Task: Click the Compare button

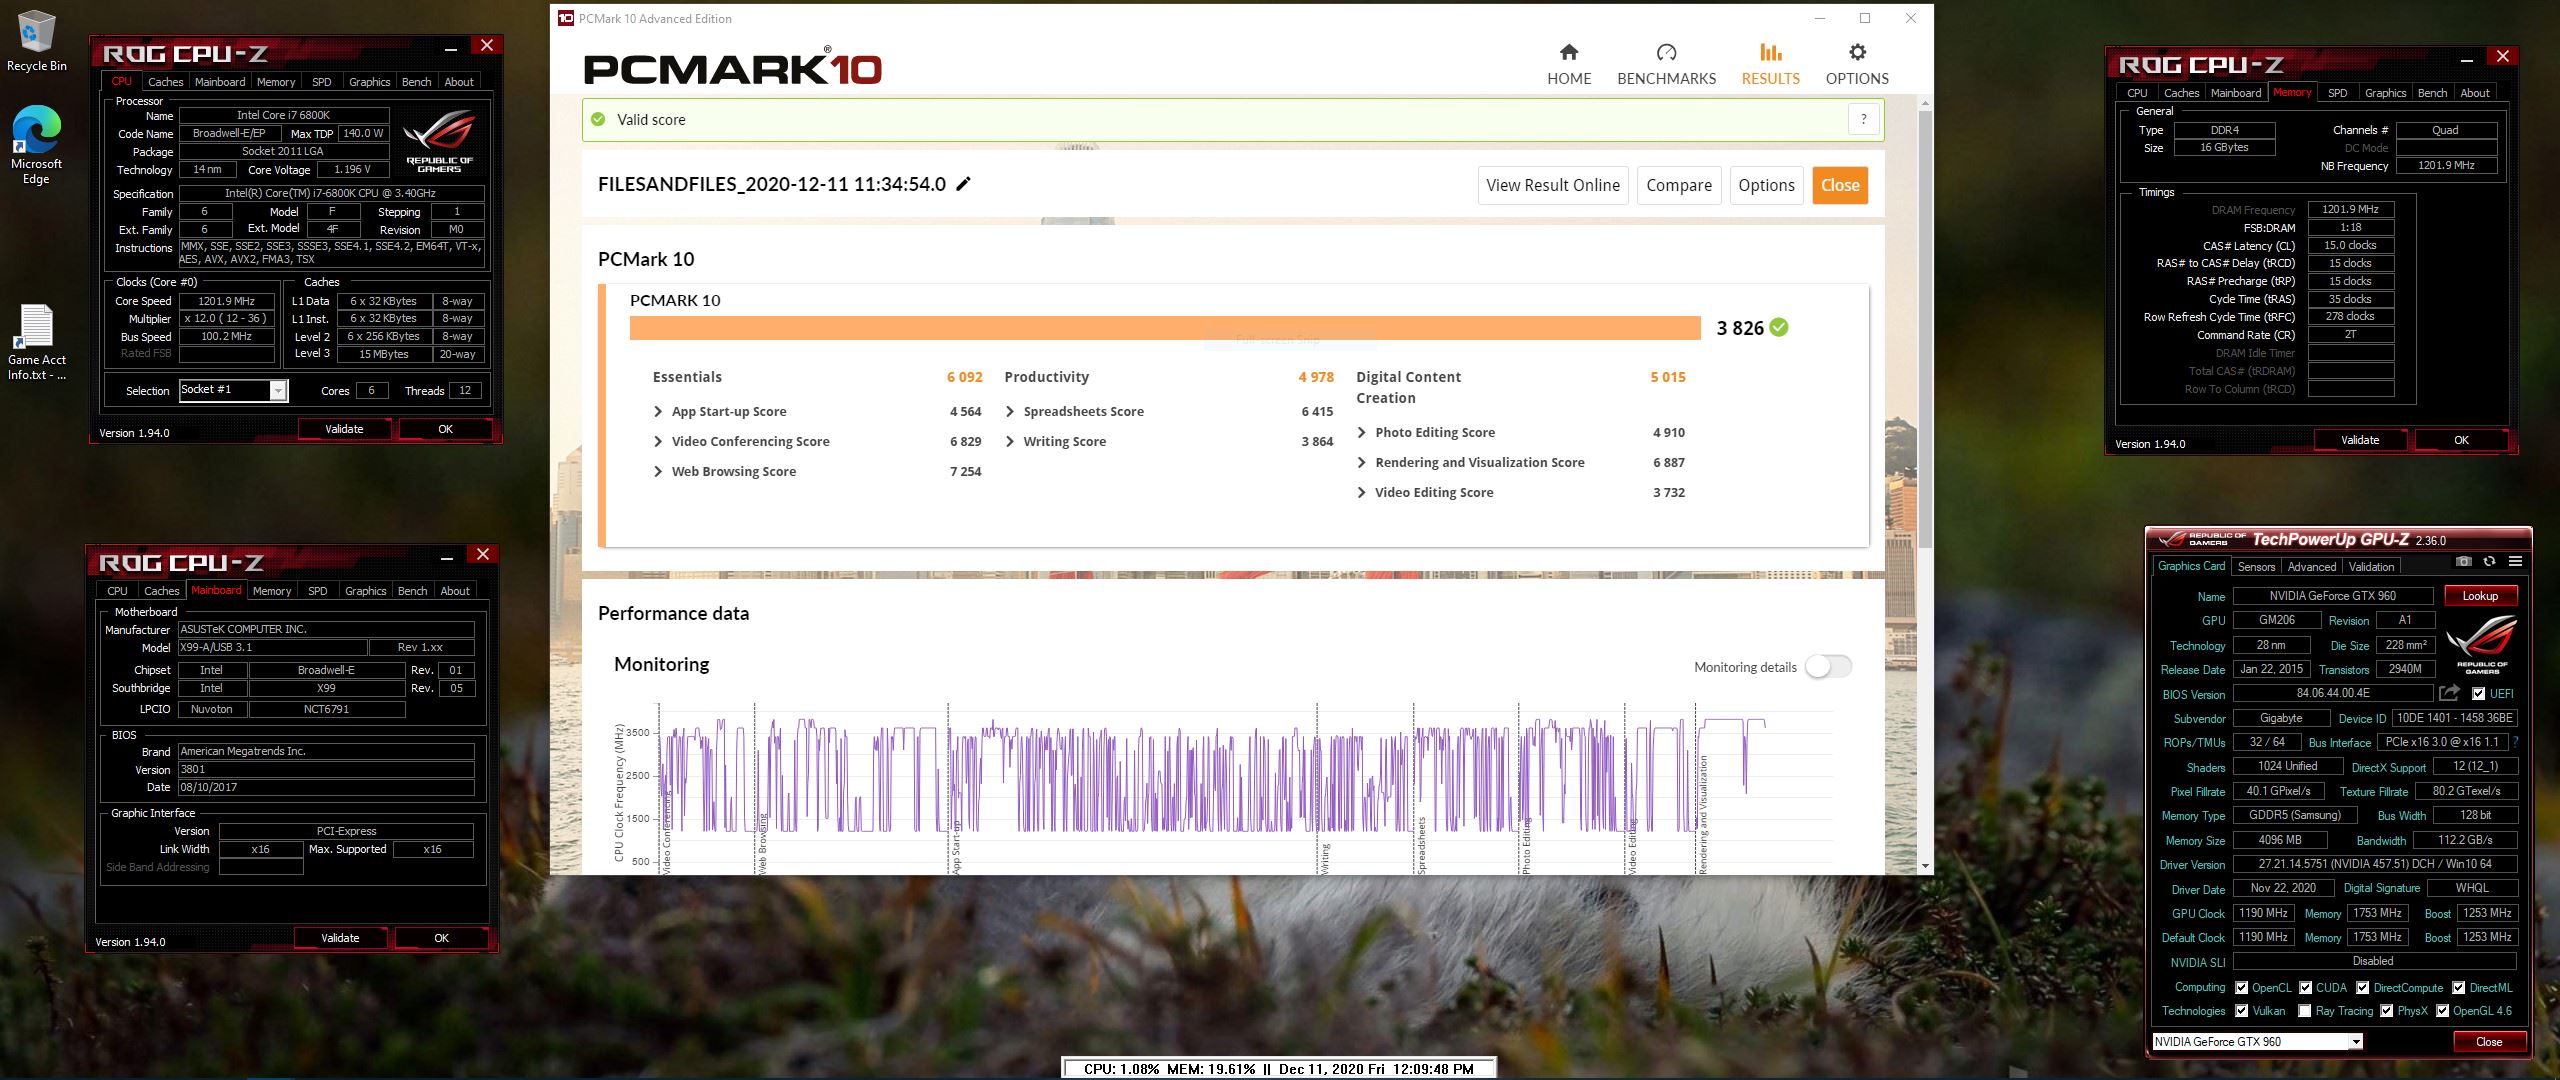Action: pos(1679,185)
